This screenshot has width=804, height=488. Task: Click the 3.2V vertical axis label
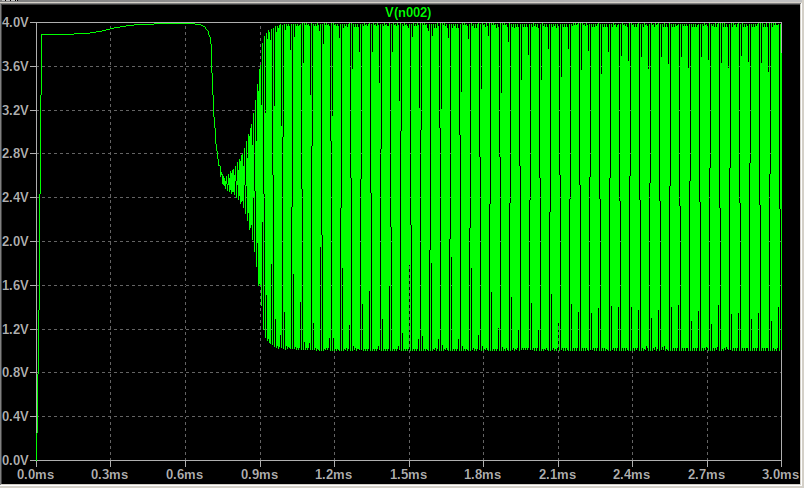click(x=16, y=110)
